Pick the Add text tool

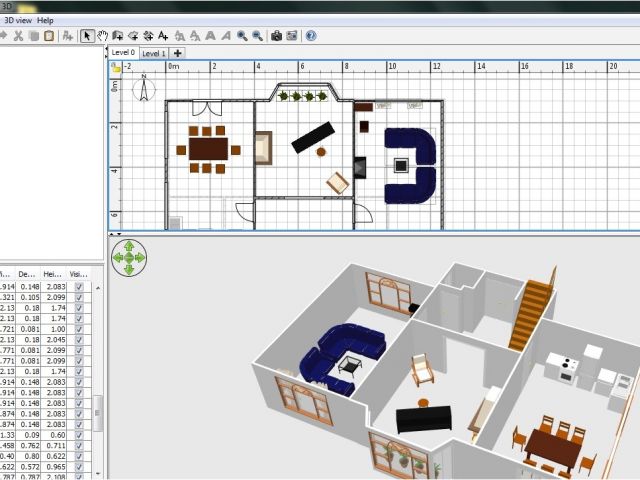(163, 36)
